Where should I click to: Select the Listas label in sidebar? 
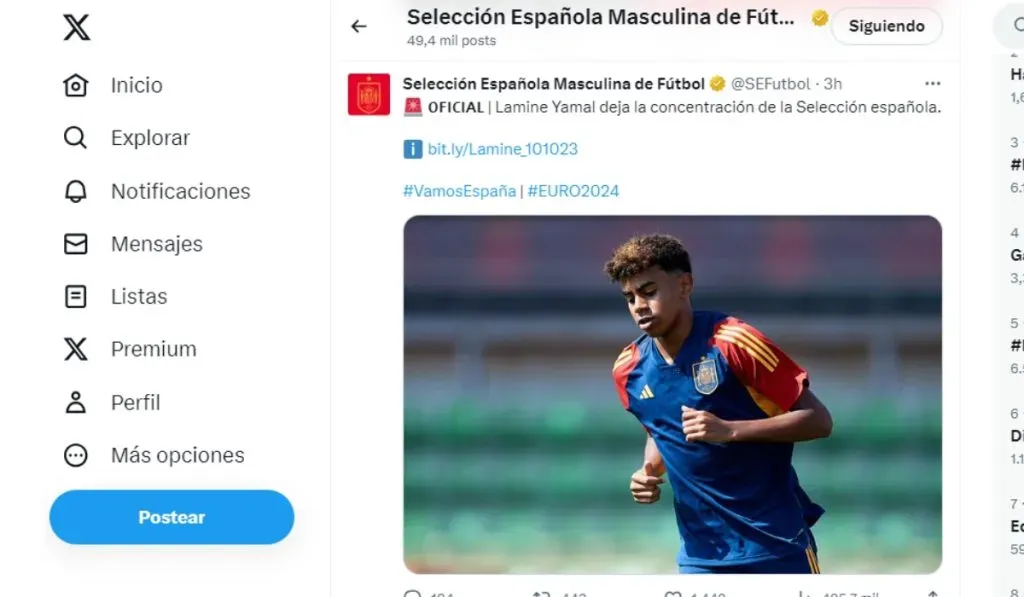139,296
